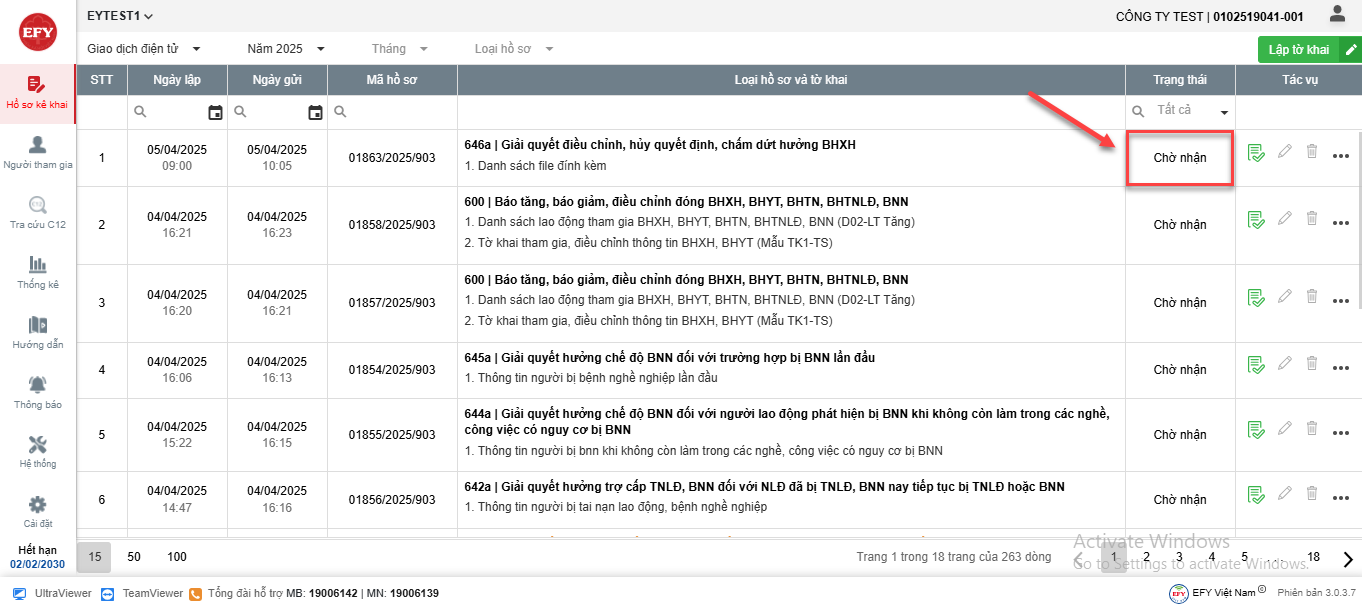Viewport: 1362px width, 605px height.
Task: Open Tra cứu C12 lookup
Action: pyautogui.click(x=38, y=212)
